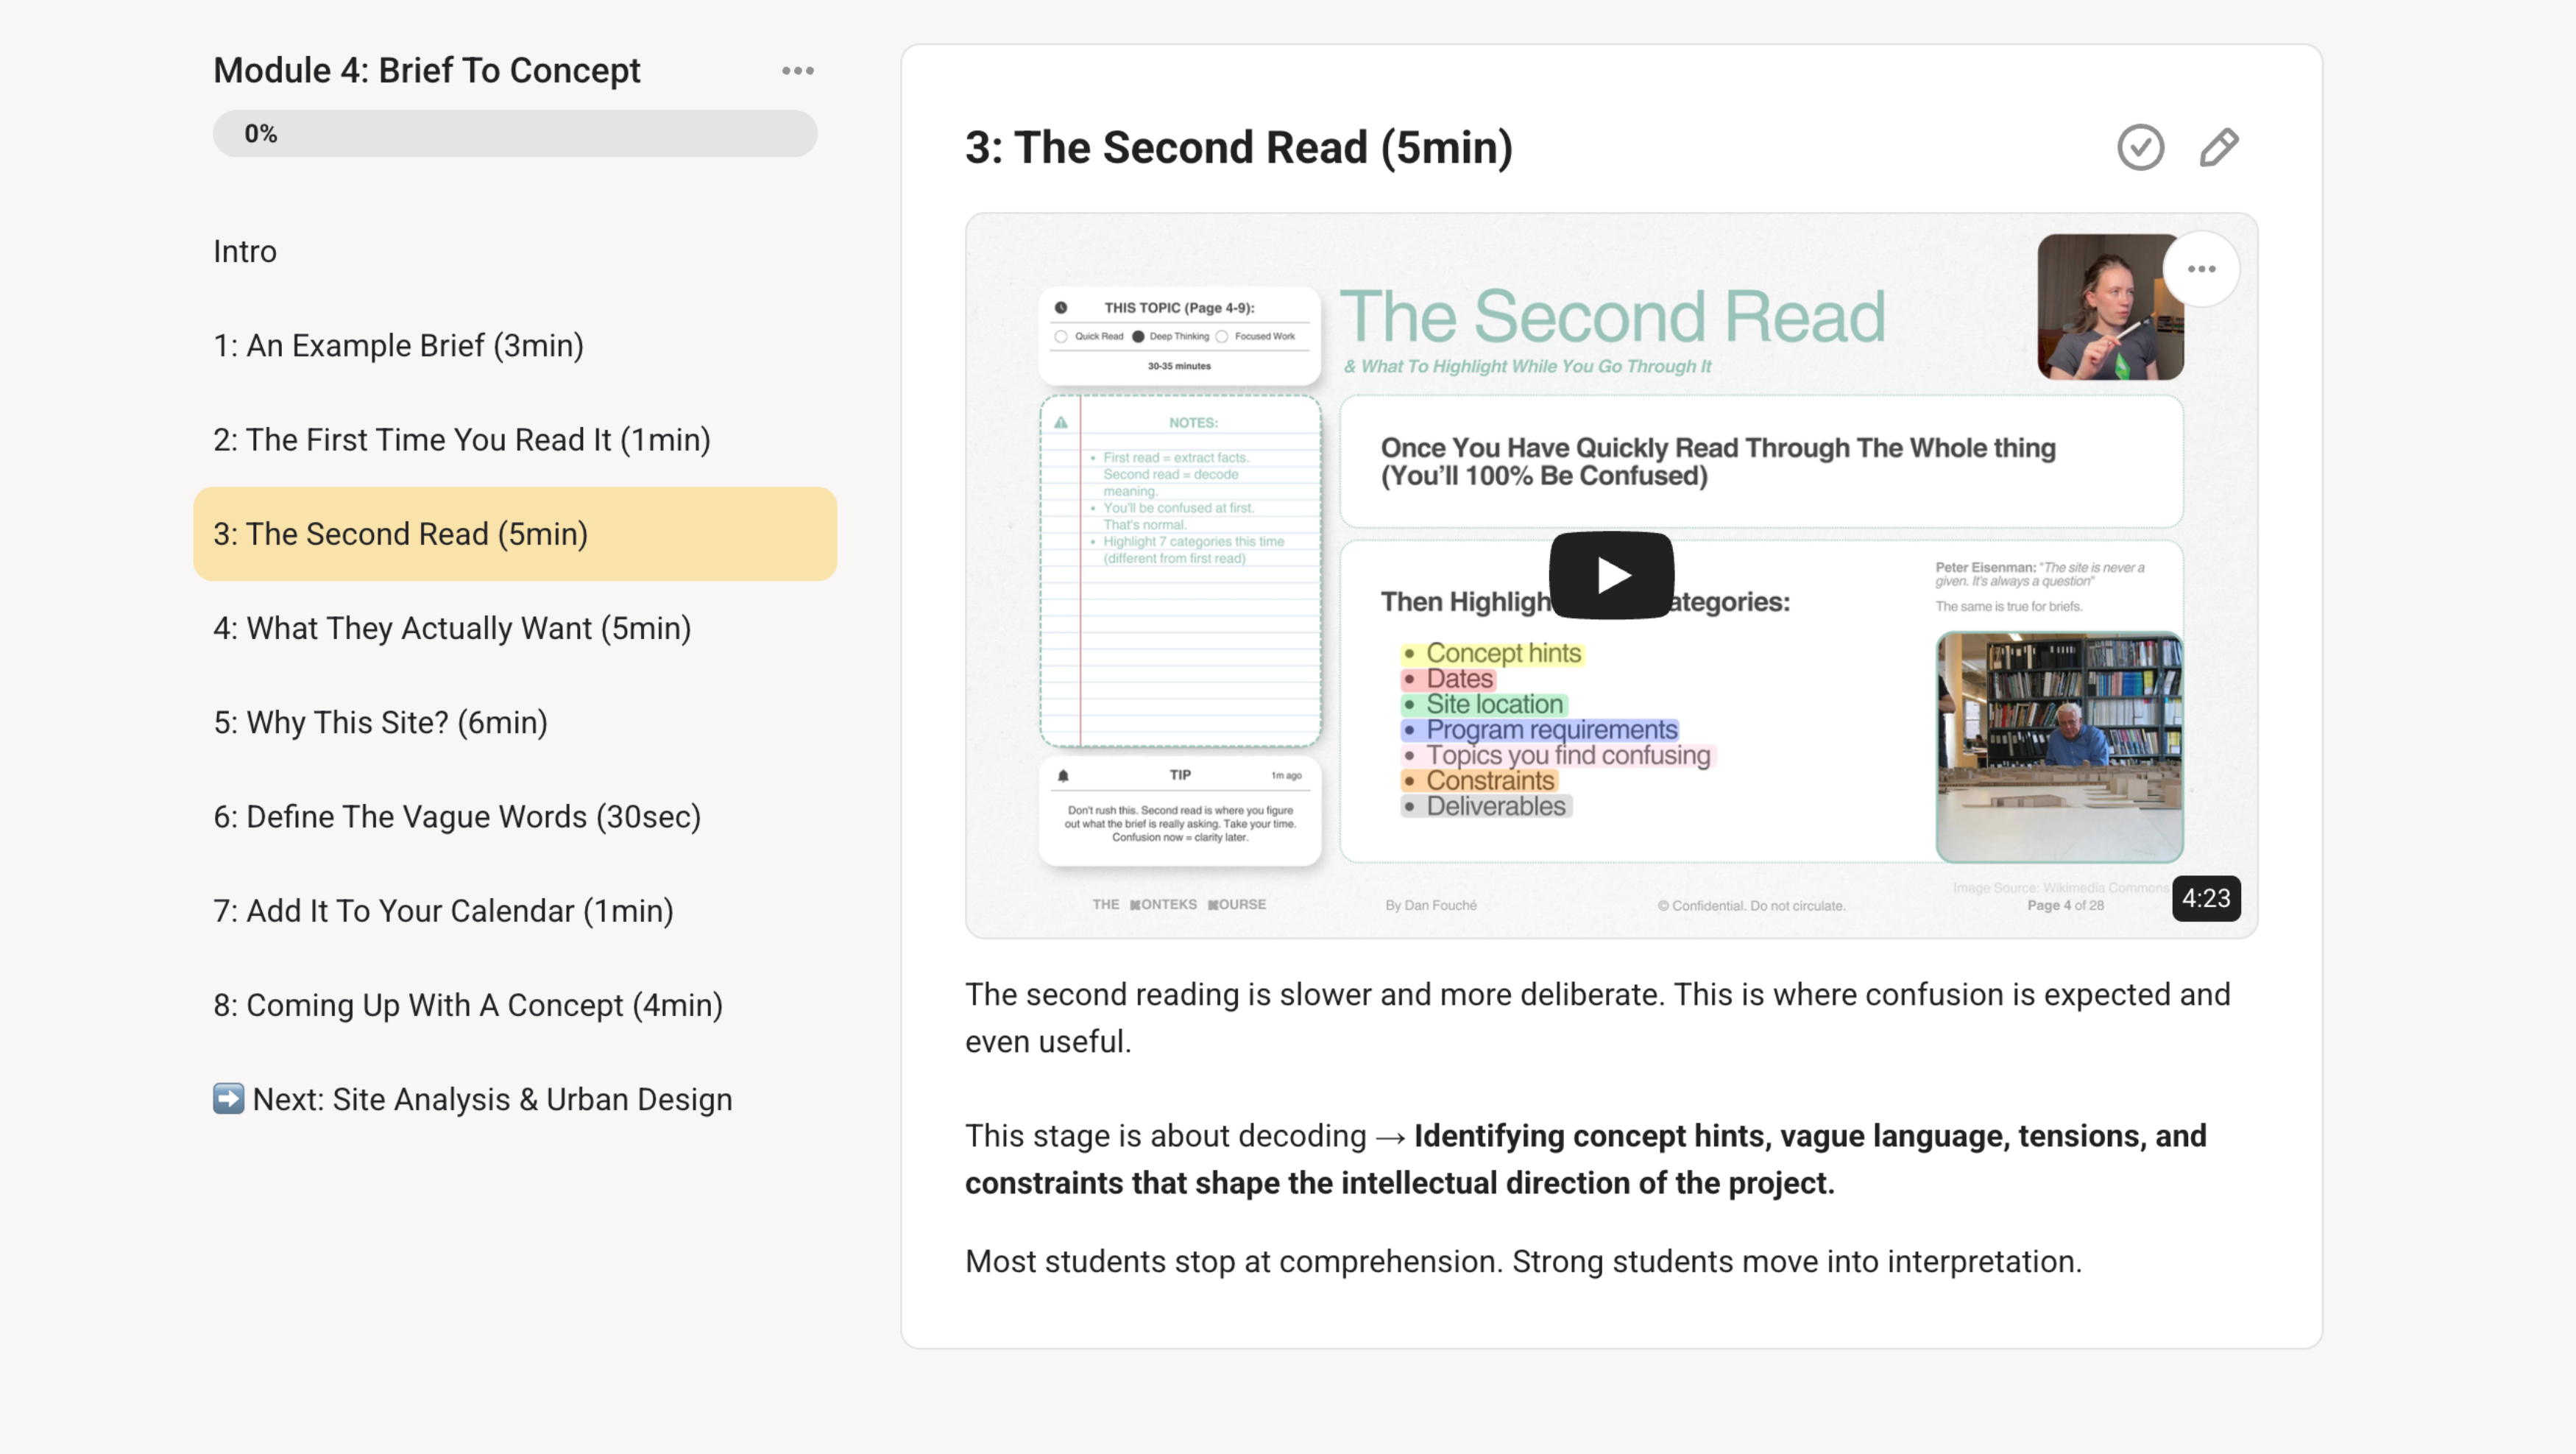This screenshot has width=2576, height=1454.
Task: Click the 4:23 video duration badge
Action: tap(2205, 898)
